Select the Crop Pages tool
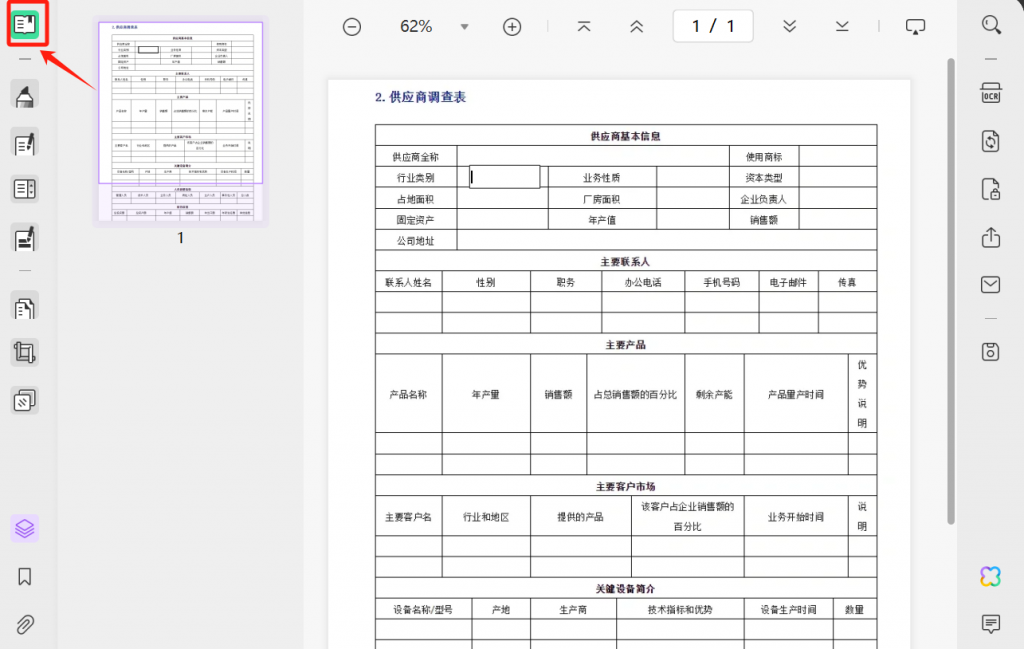Image resolution: width=1024 pixels, height=649 pixels. [x=25, y=353]
